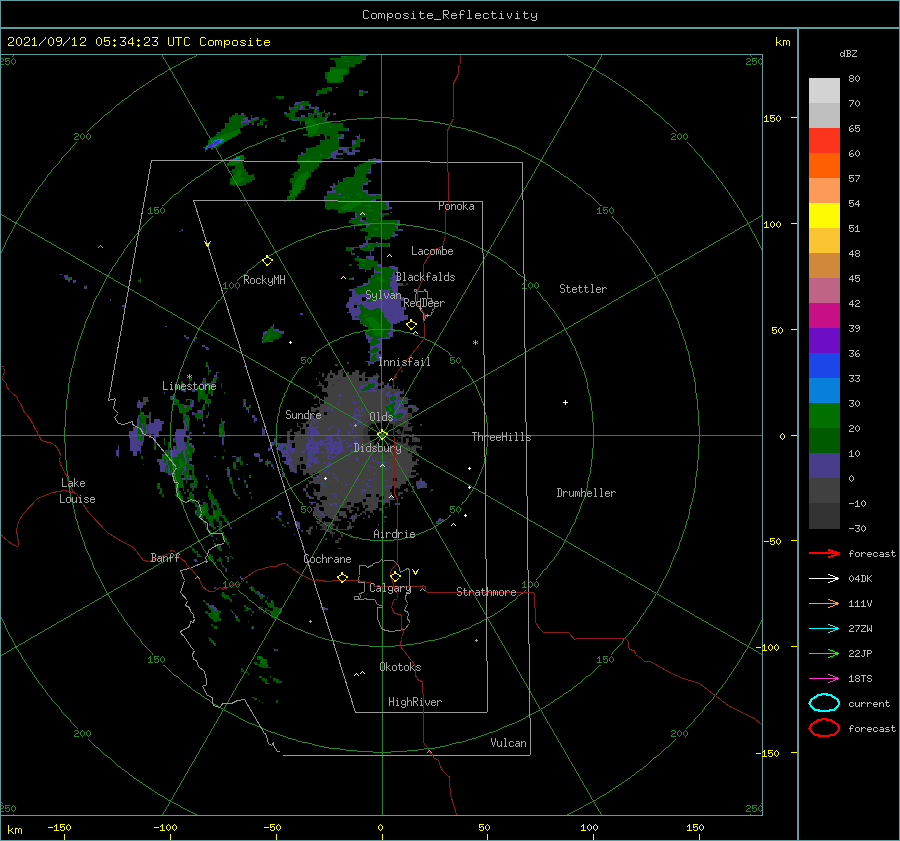Click the red forecast ellipse icon
This screenshot has width=900, height=841.
click(824, 728)
